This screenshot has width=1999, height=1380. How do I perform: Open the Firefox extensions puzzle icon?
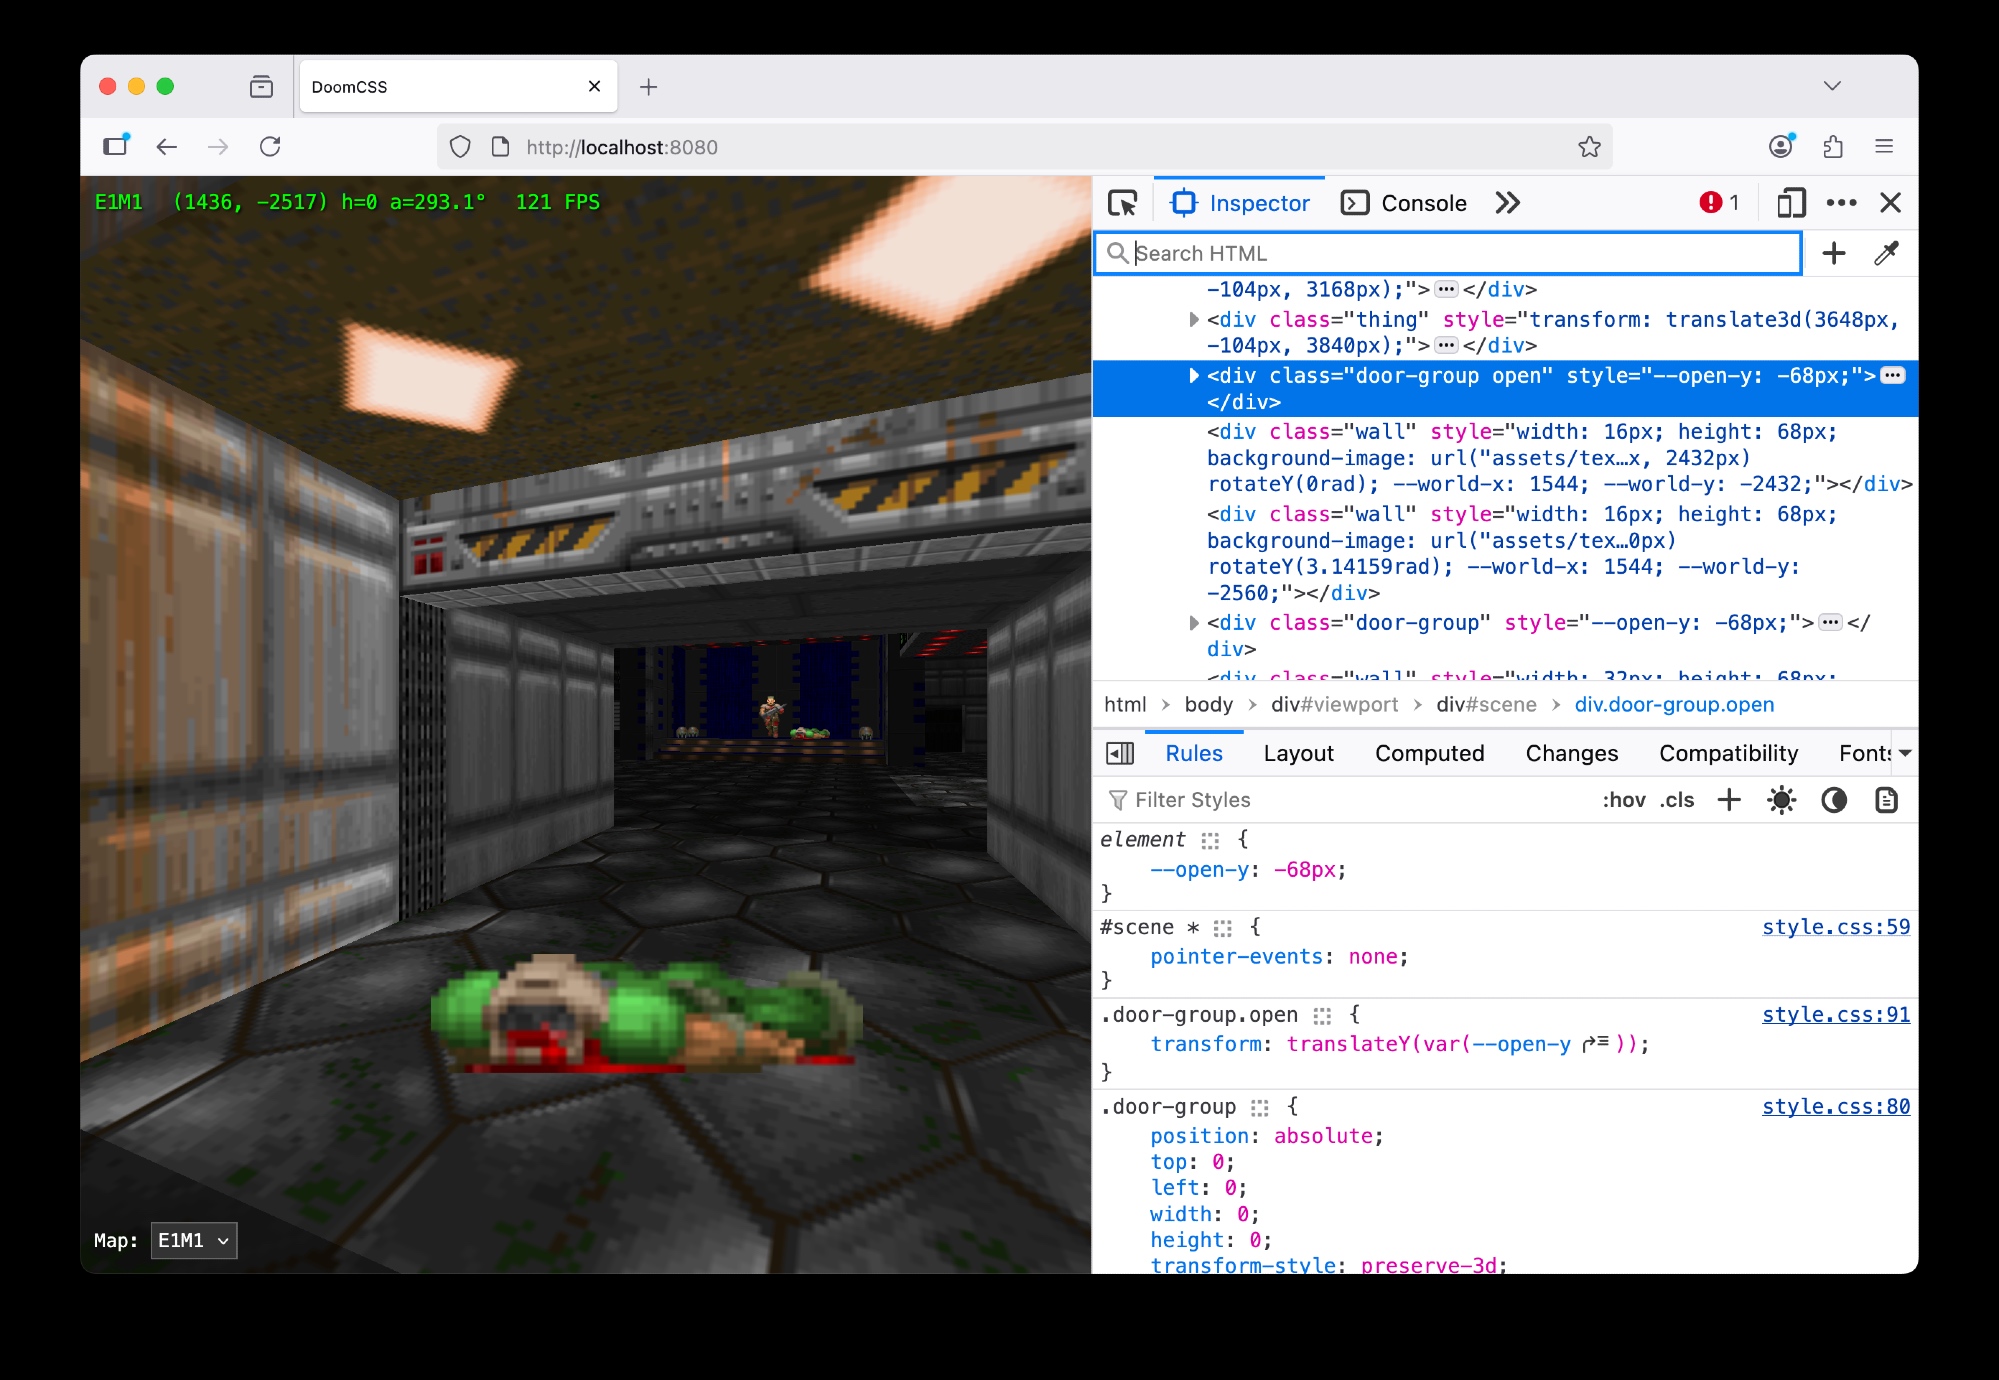tap(1833, 147)
